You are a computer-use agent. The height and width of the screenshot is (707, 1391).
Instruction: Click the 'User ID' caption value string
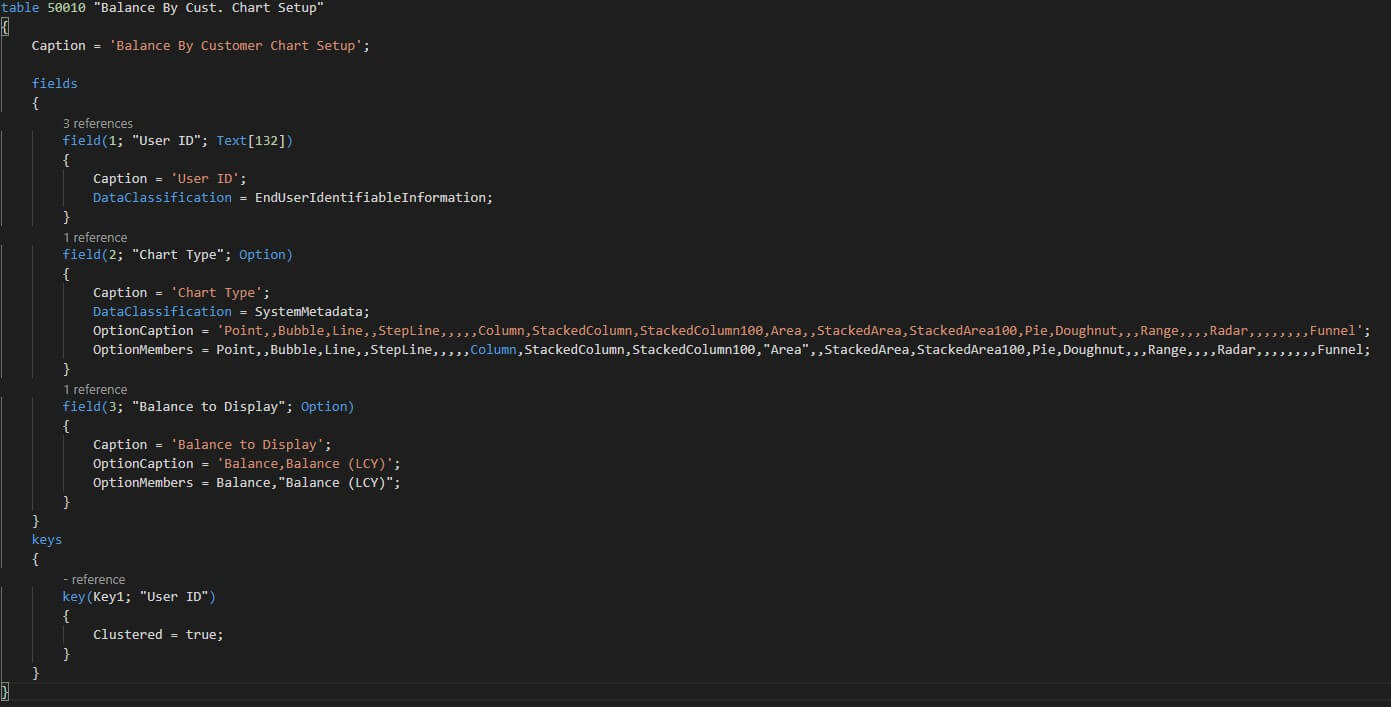[x=205, y=179]
